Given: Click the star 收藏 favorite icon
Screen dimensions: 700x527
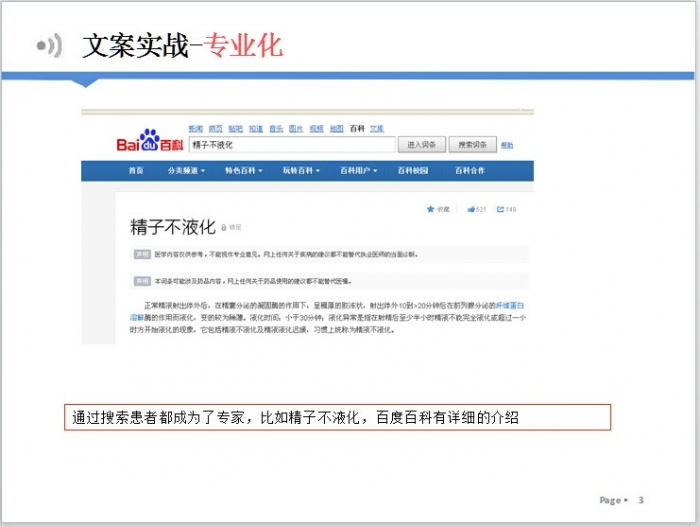Looking at the screenshot, I should pos(430,209).
